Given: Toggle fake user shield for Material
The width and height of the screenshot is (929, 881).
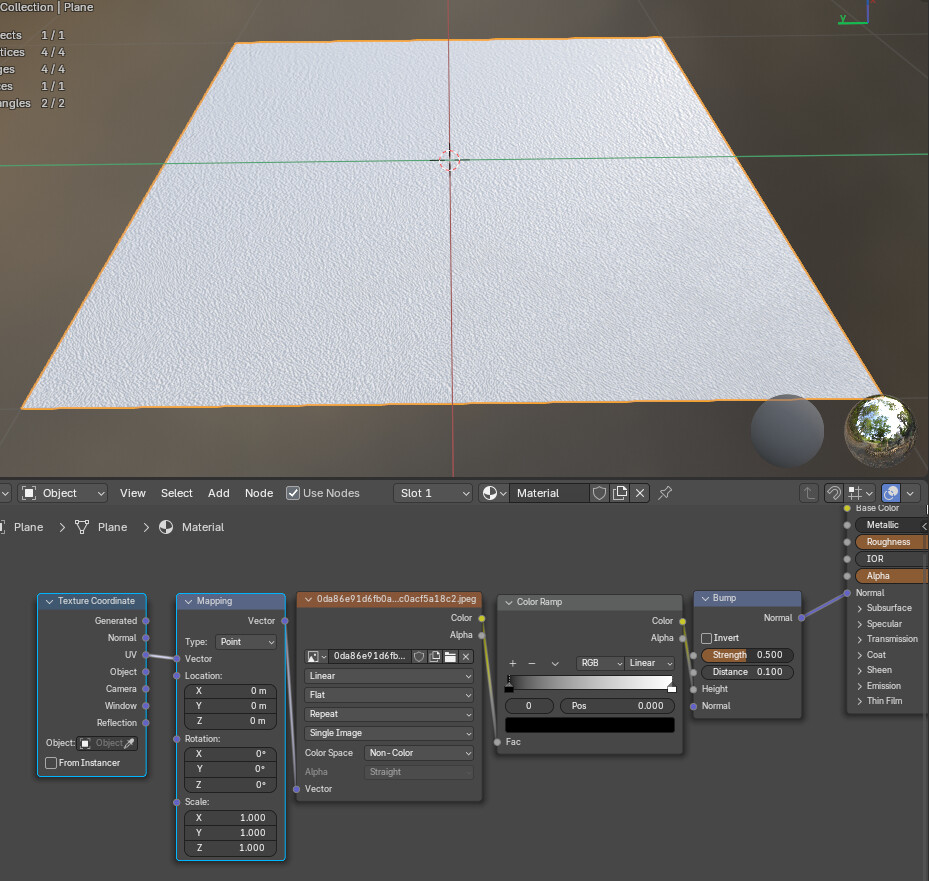Looking at the screenshot, I should 599,493.
